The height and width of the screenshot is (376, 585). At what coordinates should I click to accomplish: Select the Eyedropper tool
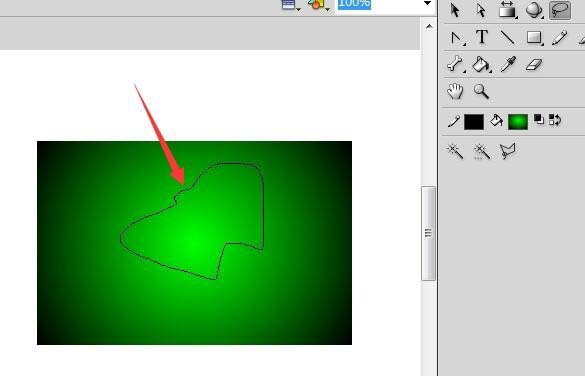click(508, 64)
